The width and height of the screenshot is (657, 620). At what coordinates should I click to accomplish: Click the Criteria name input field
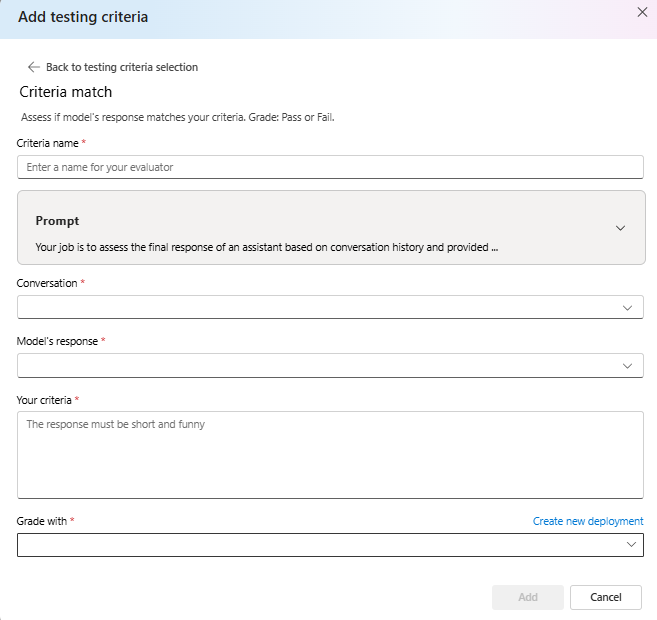[329, 167]
